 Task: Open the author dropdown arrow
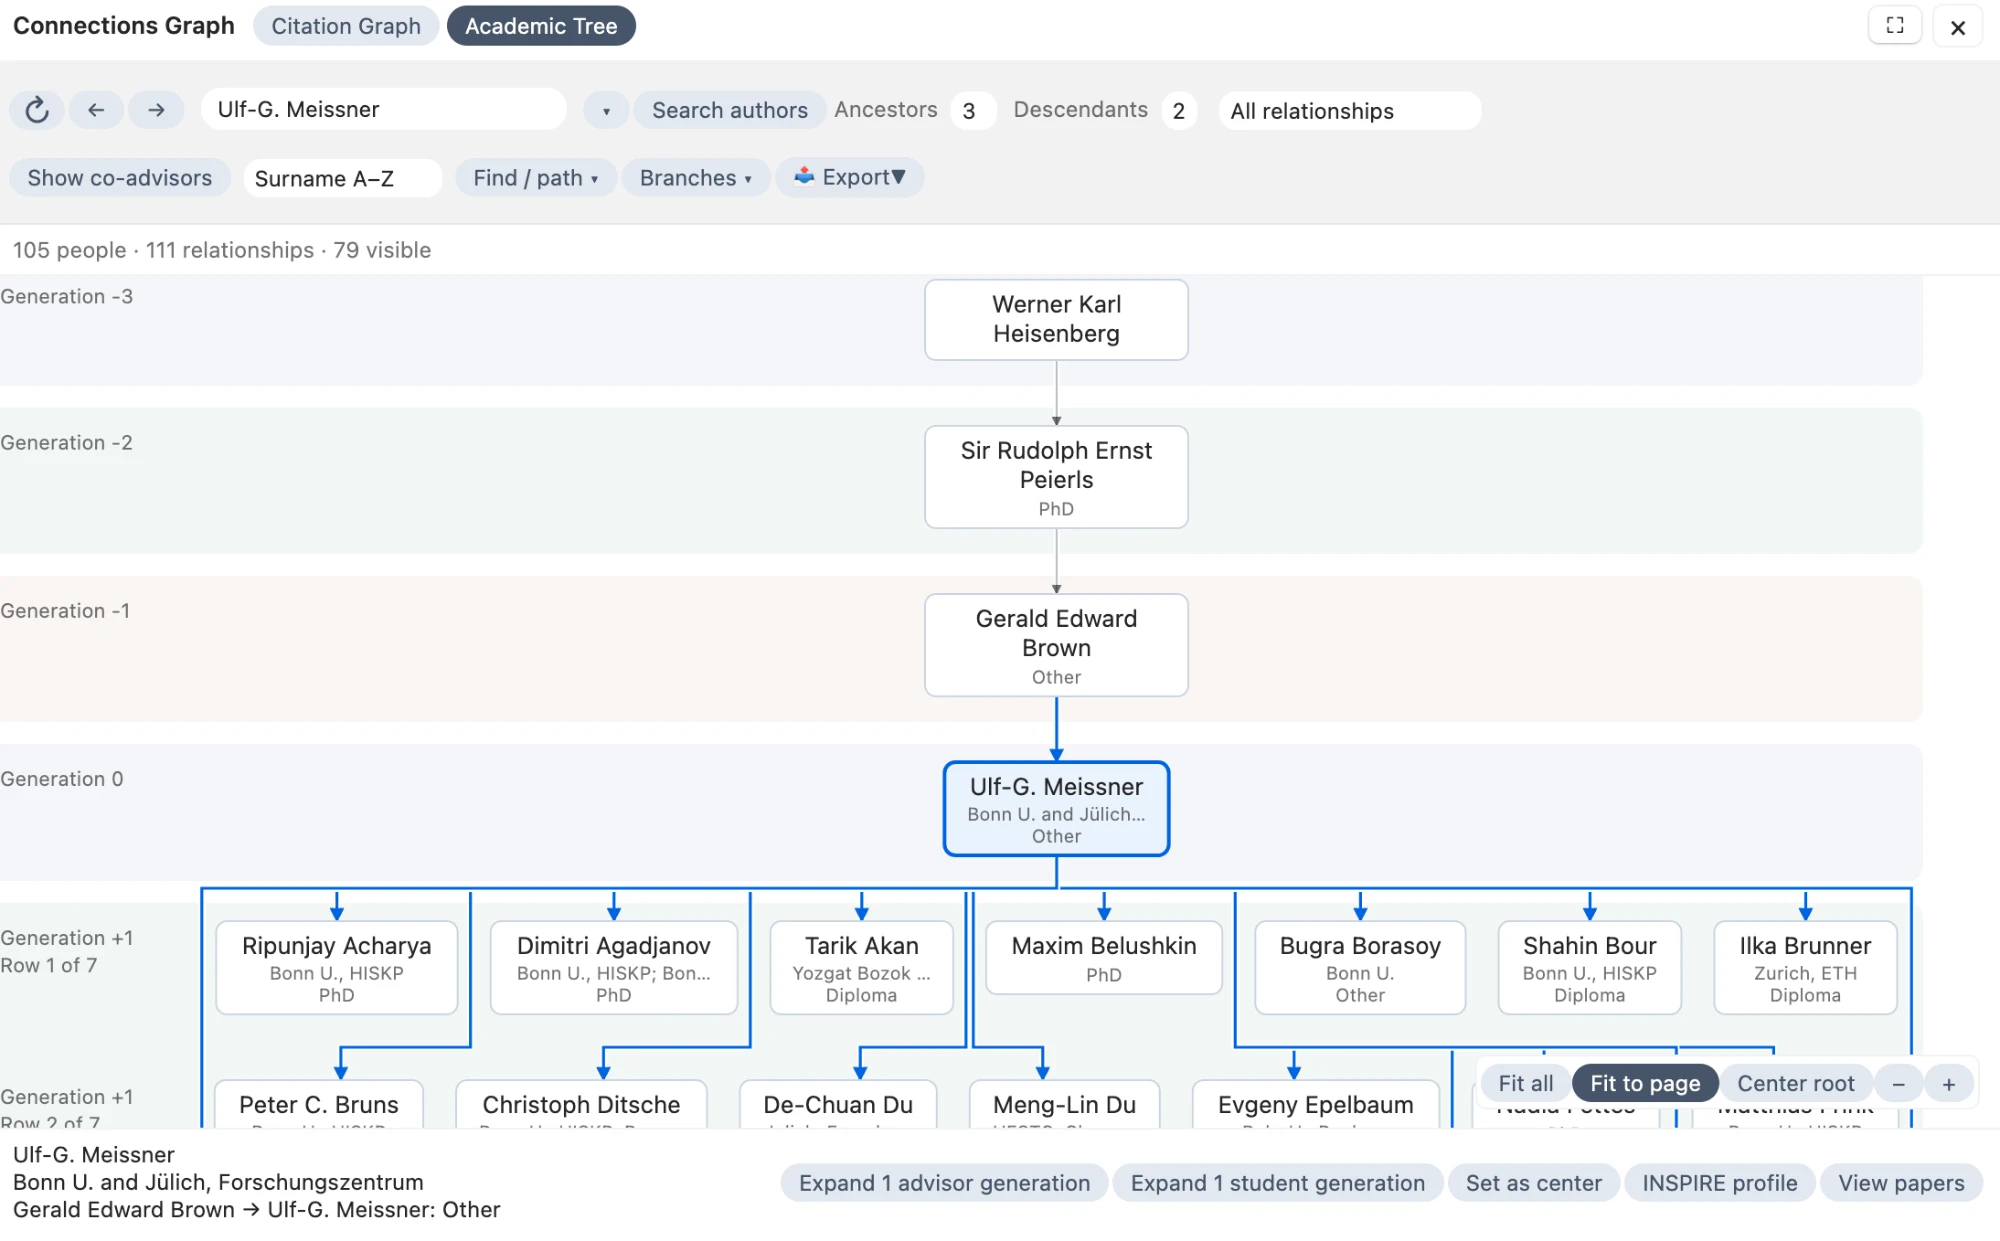606,111
